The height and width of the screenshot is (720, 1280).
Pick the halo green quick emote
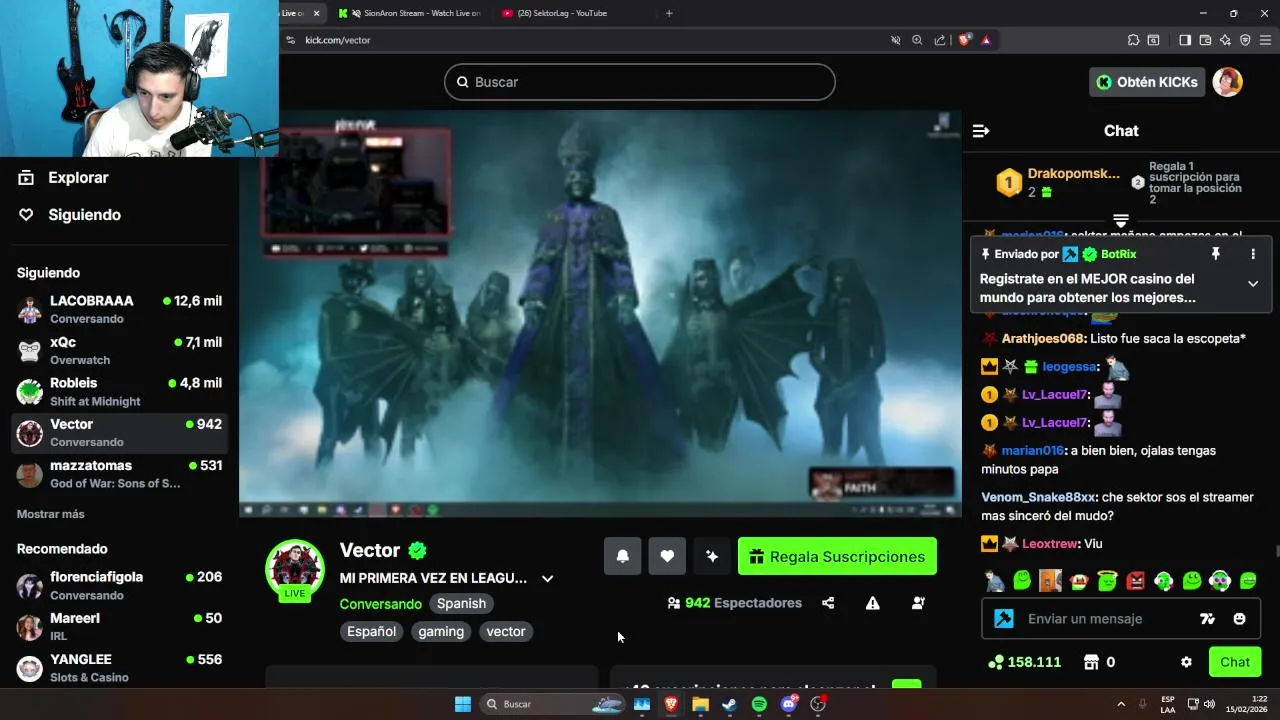click(x=1107, y=580)
